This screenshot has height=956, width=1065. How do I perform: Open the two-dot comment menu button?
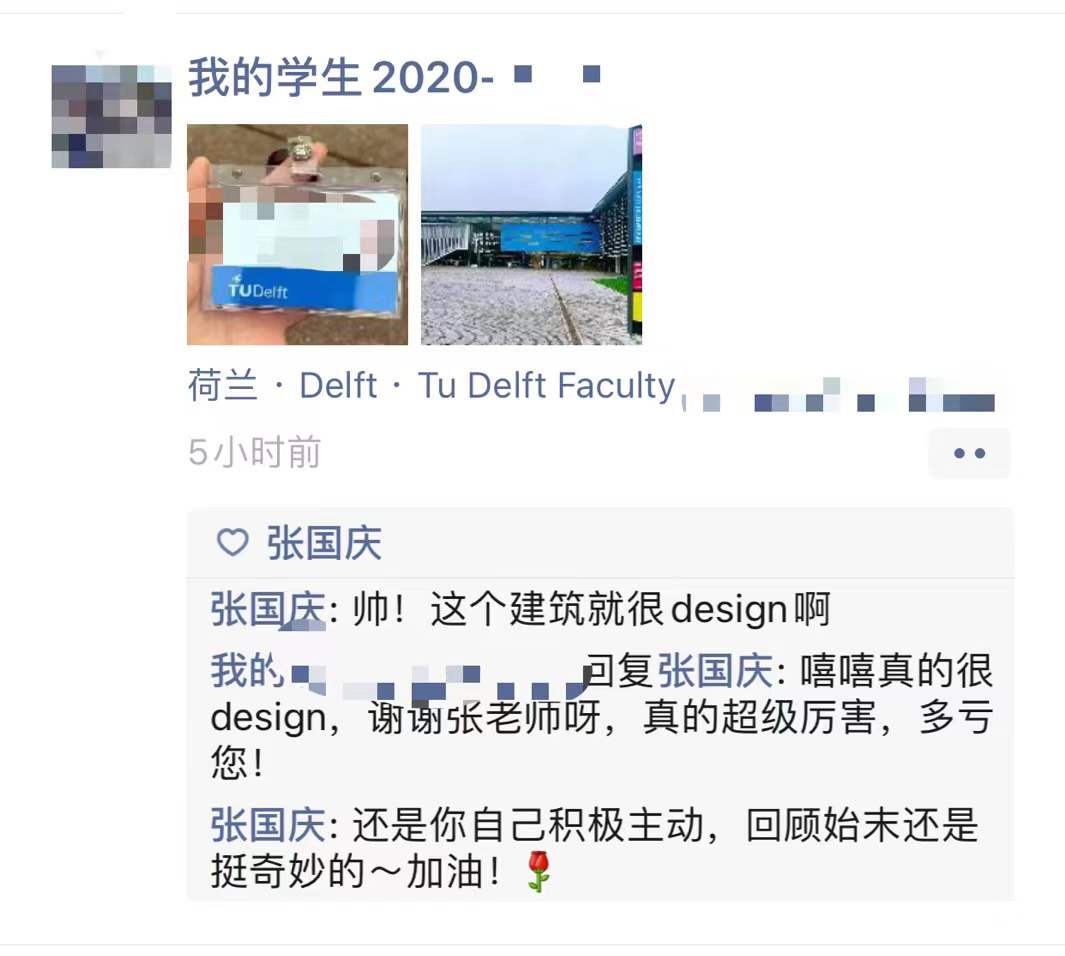tap(969, 453)
